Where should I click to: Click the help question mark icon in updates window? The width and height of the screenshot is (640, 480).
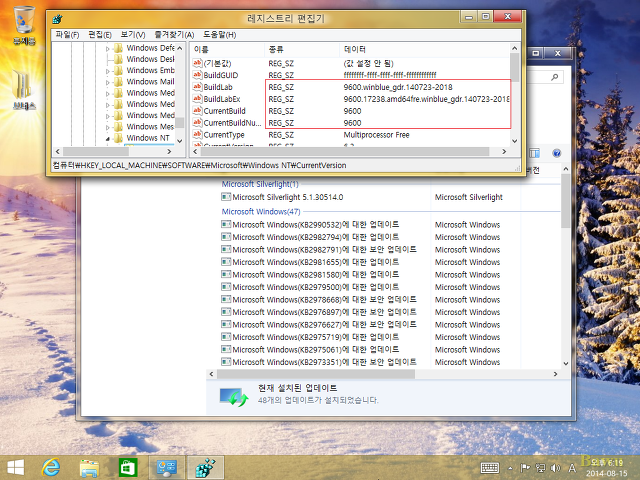point(557,153)
